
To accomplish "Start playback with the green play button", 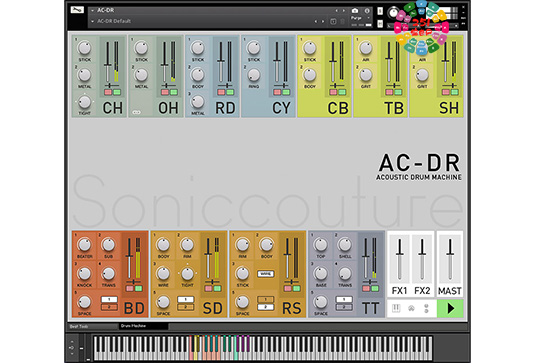I will [x=450, y=308].
